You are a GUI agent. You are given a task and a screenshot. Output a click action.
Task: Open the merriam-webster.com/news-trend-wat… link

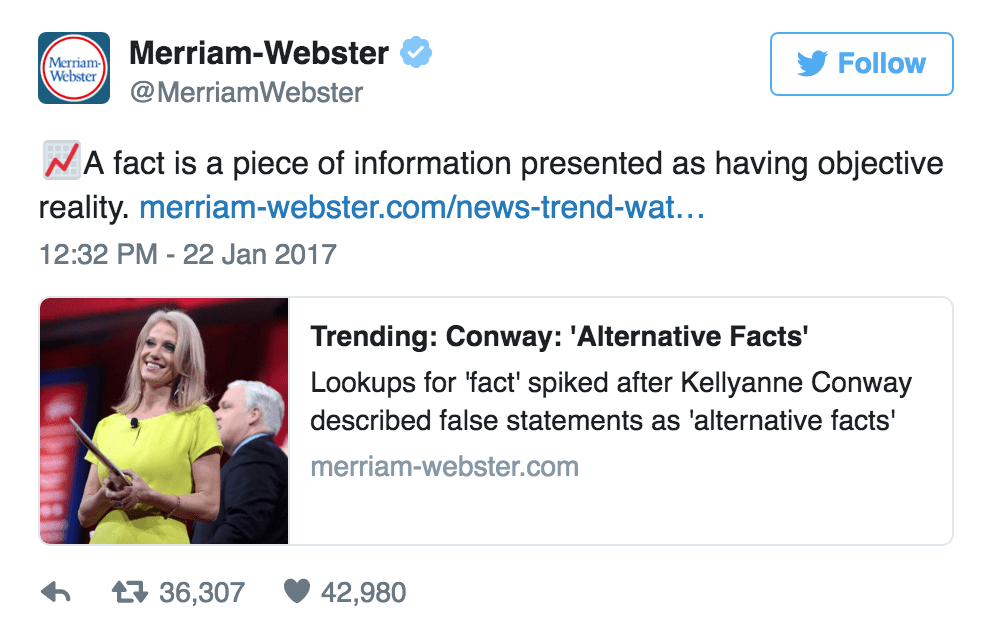422,207
